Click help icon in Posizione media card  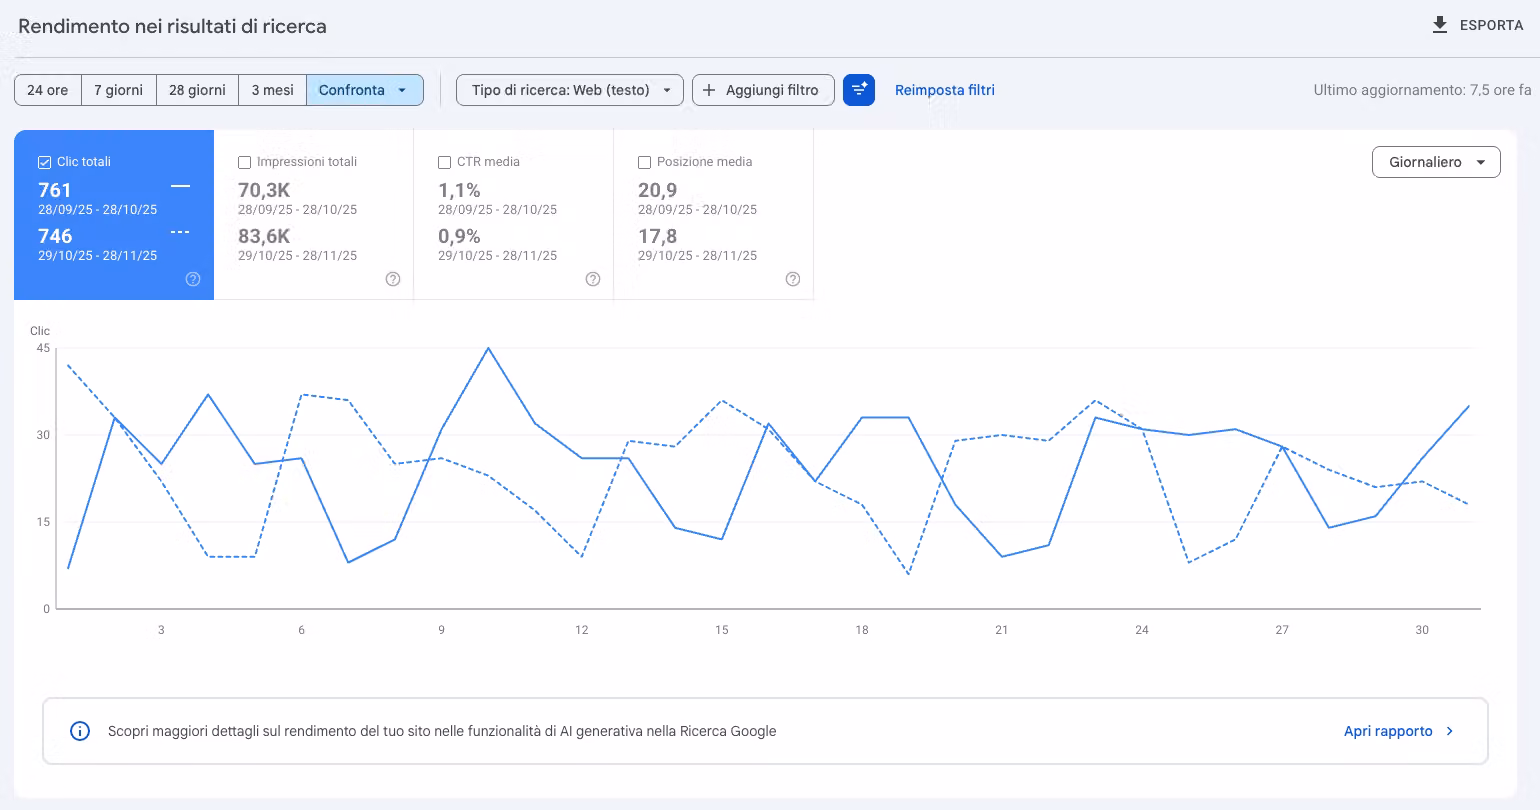(793, 279)
